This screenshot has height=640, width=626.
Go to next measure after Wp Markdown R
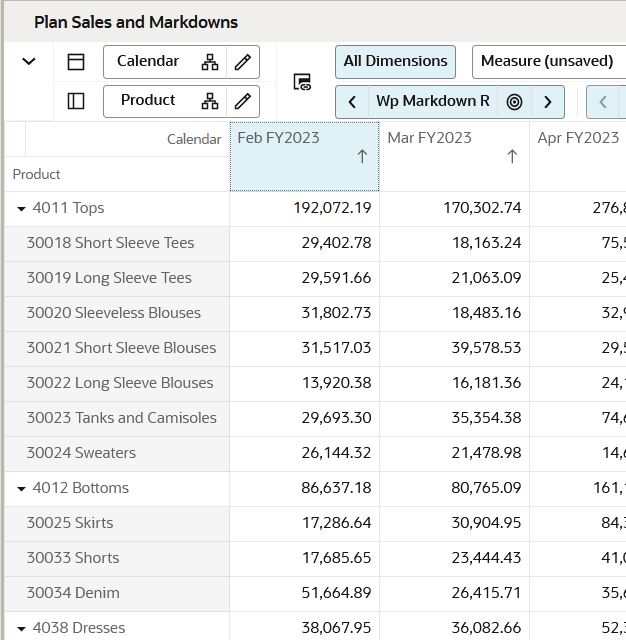pyautogui.click(x=547, y=102)
